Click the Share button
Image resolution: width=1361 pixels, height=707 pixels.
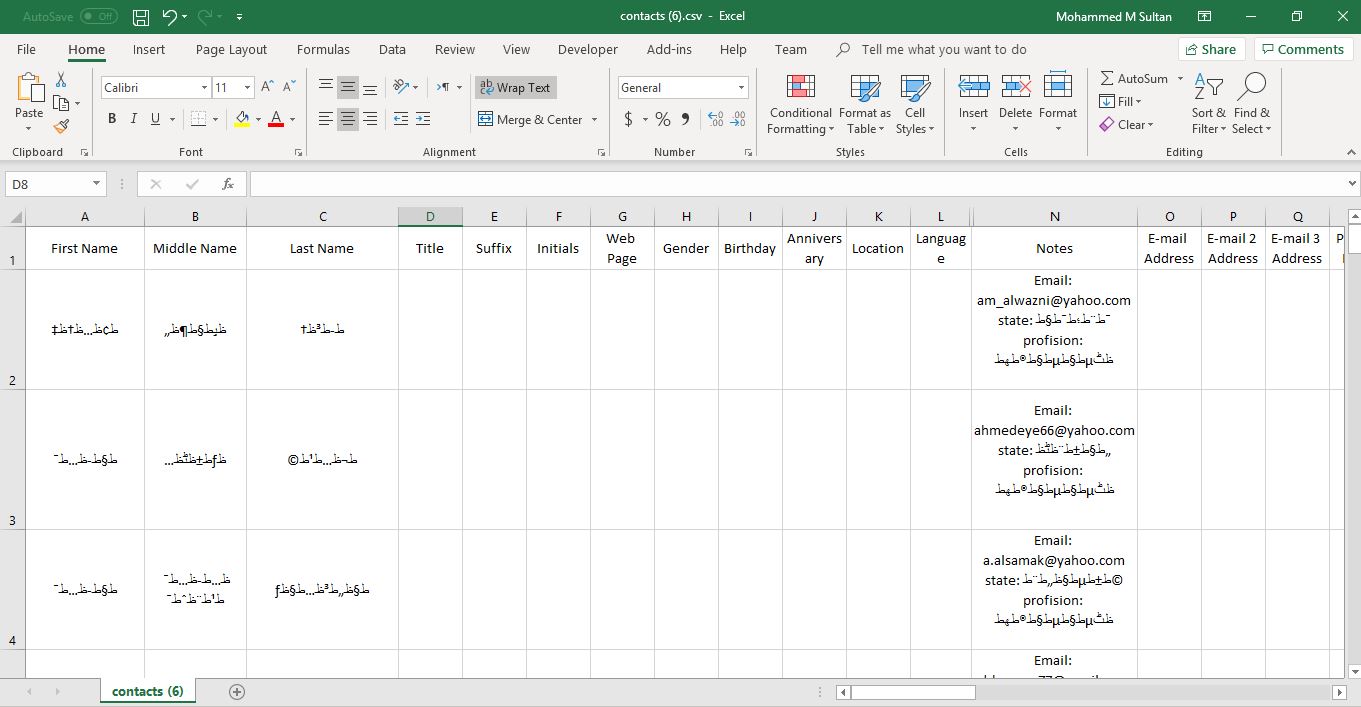1211,49
